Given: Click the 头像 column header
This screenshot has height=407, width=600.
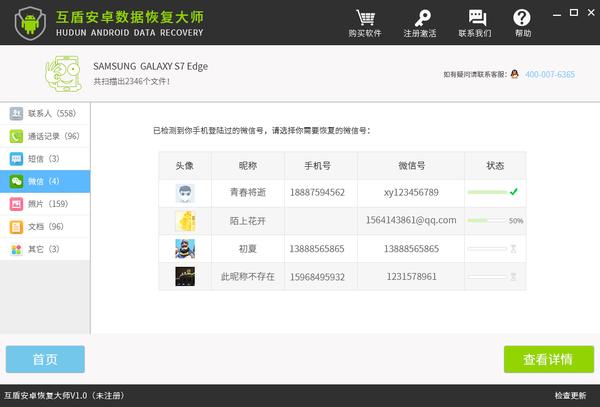Looking at the screenshot, I should click(184, 166).
